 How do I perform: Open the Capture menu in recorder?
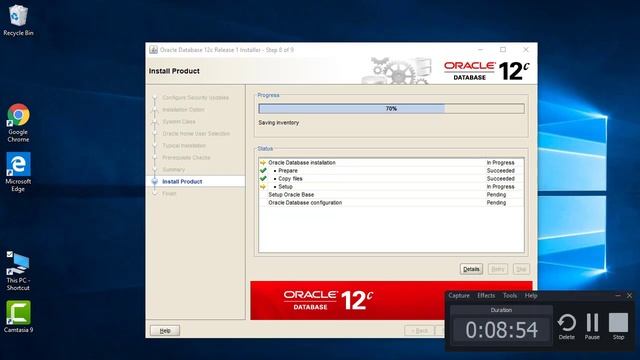[x=459, y=296]
